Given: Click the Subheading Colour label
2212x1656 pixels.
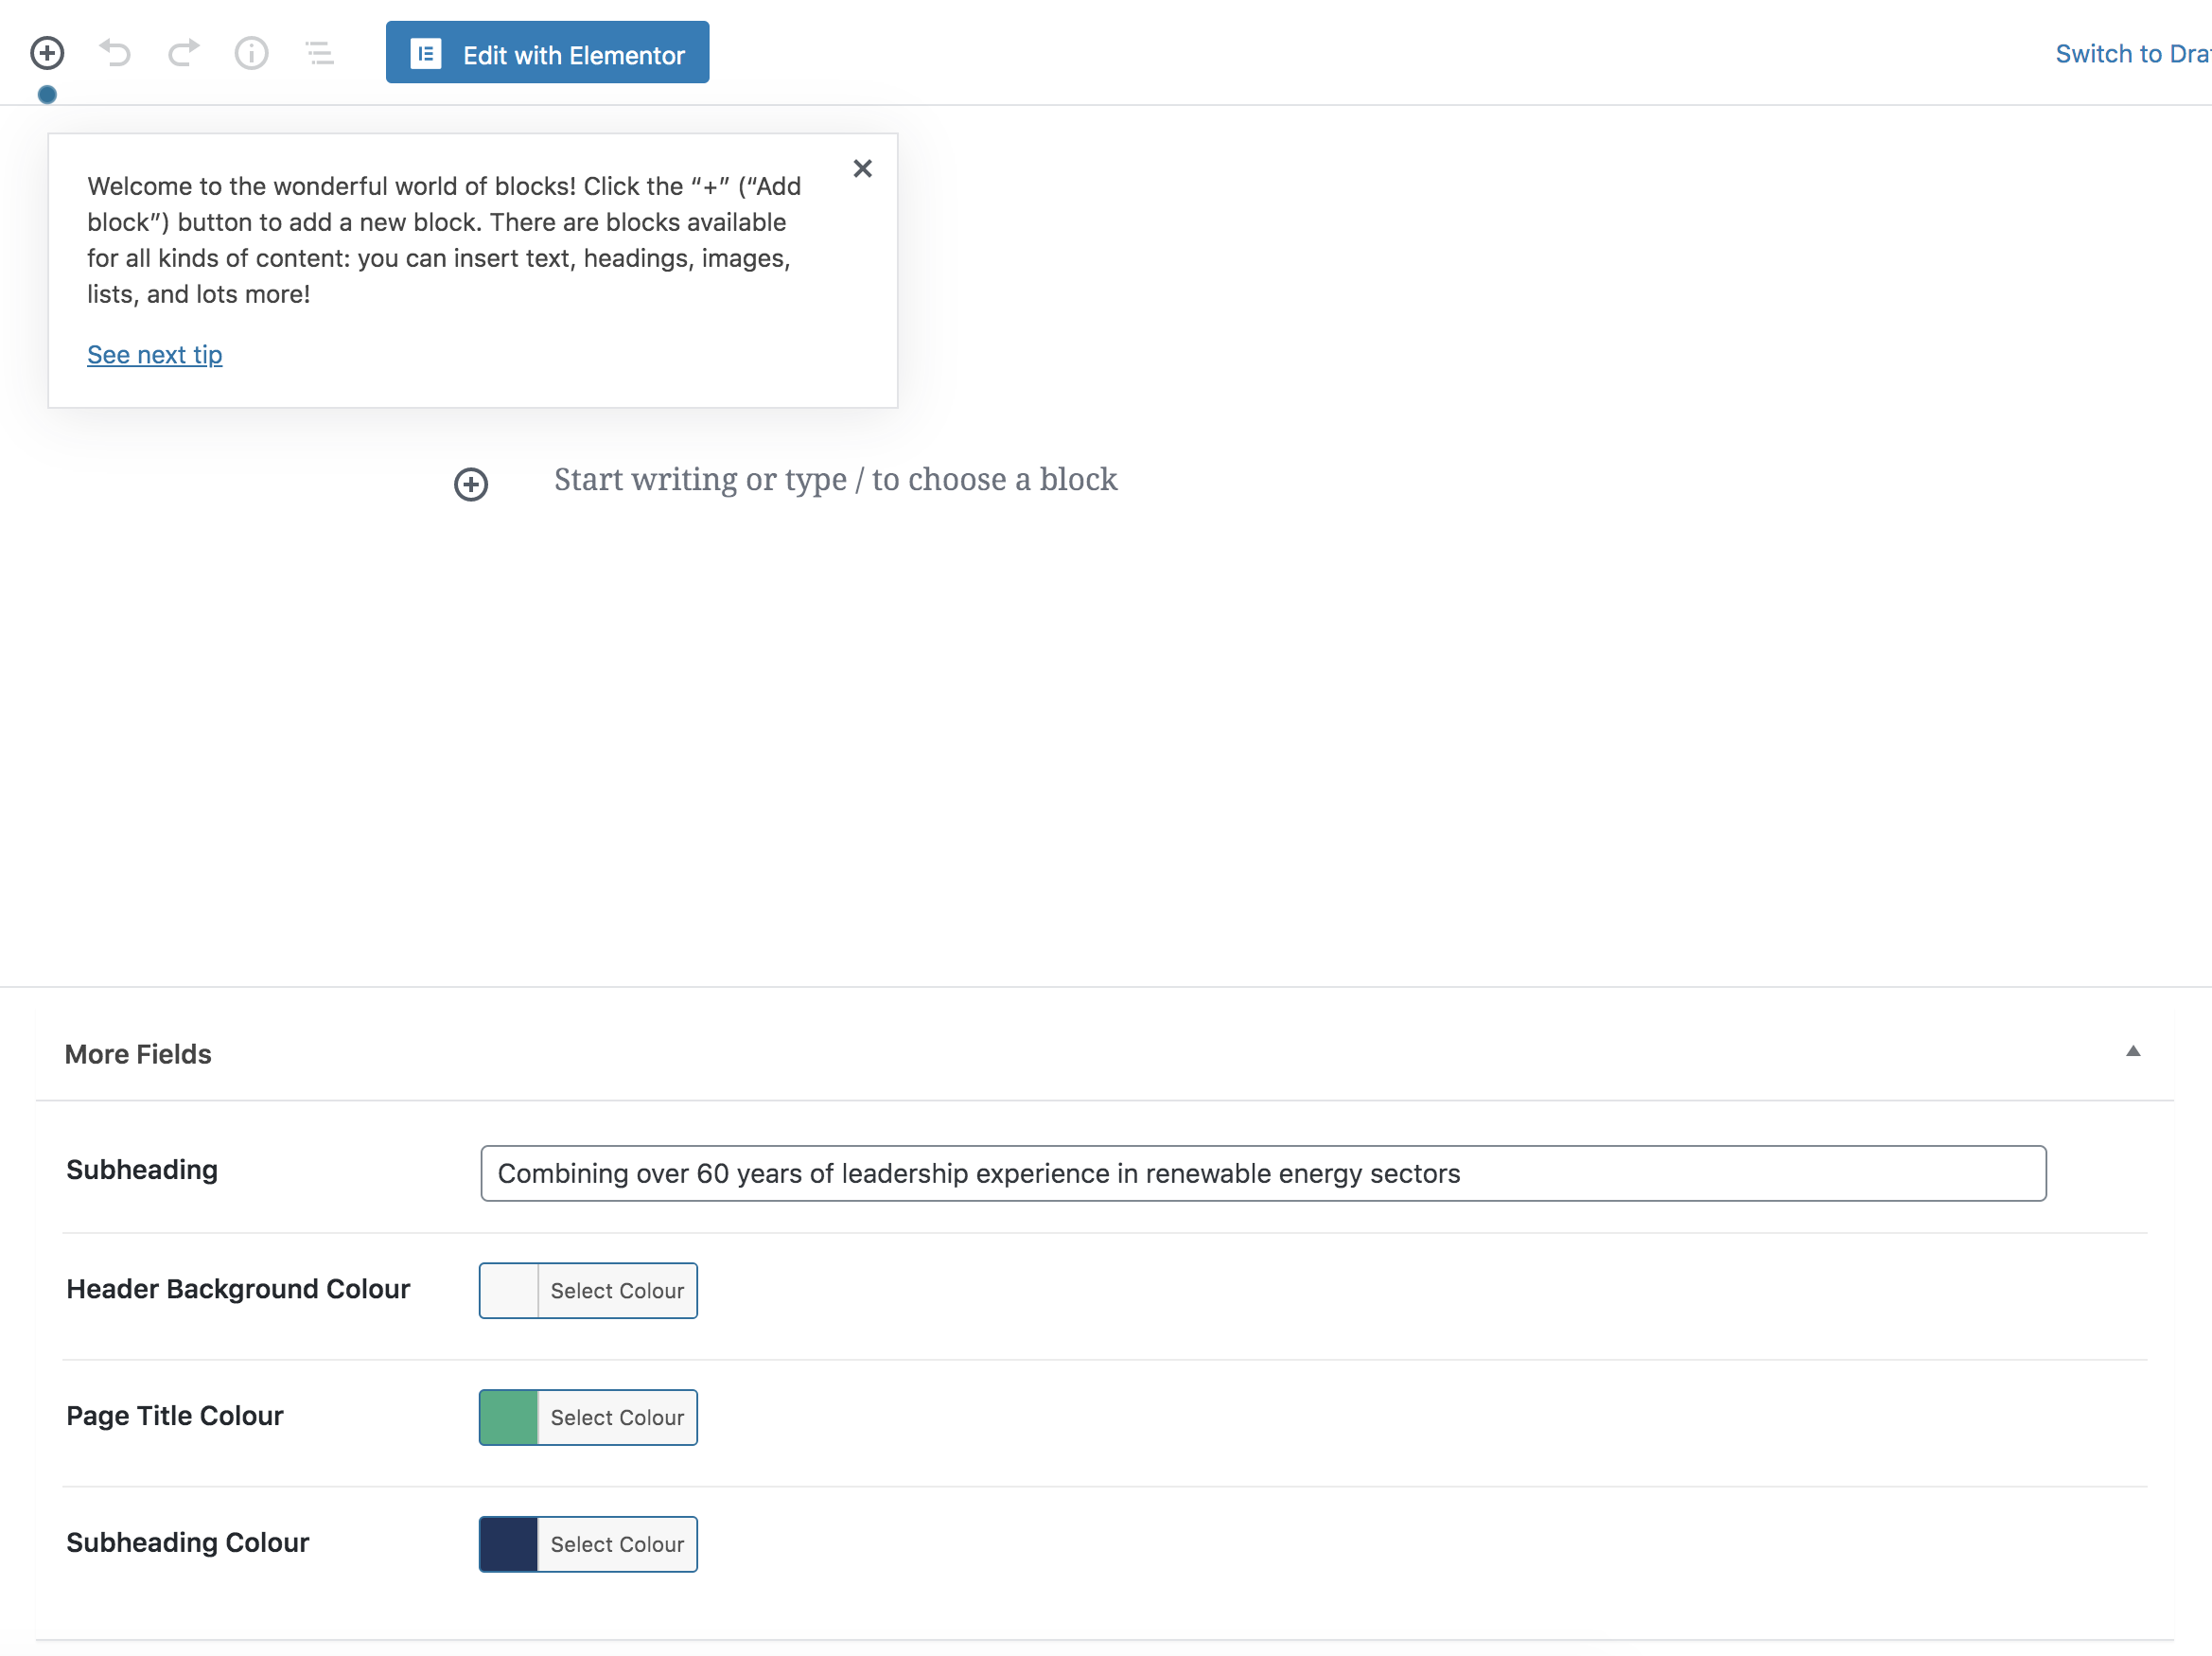Looking at the screenshot, I should [188, 1543].
